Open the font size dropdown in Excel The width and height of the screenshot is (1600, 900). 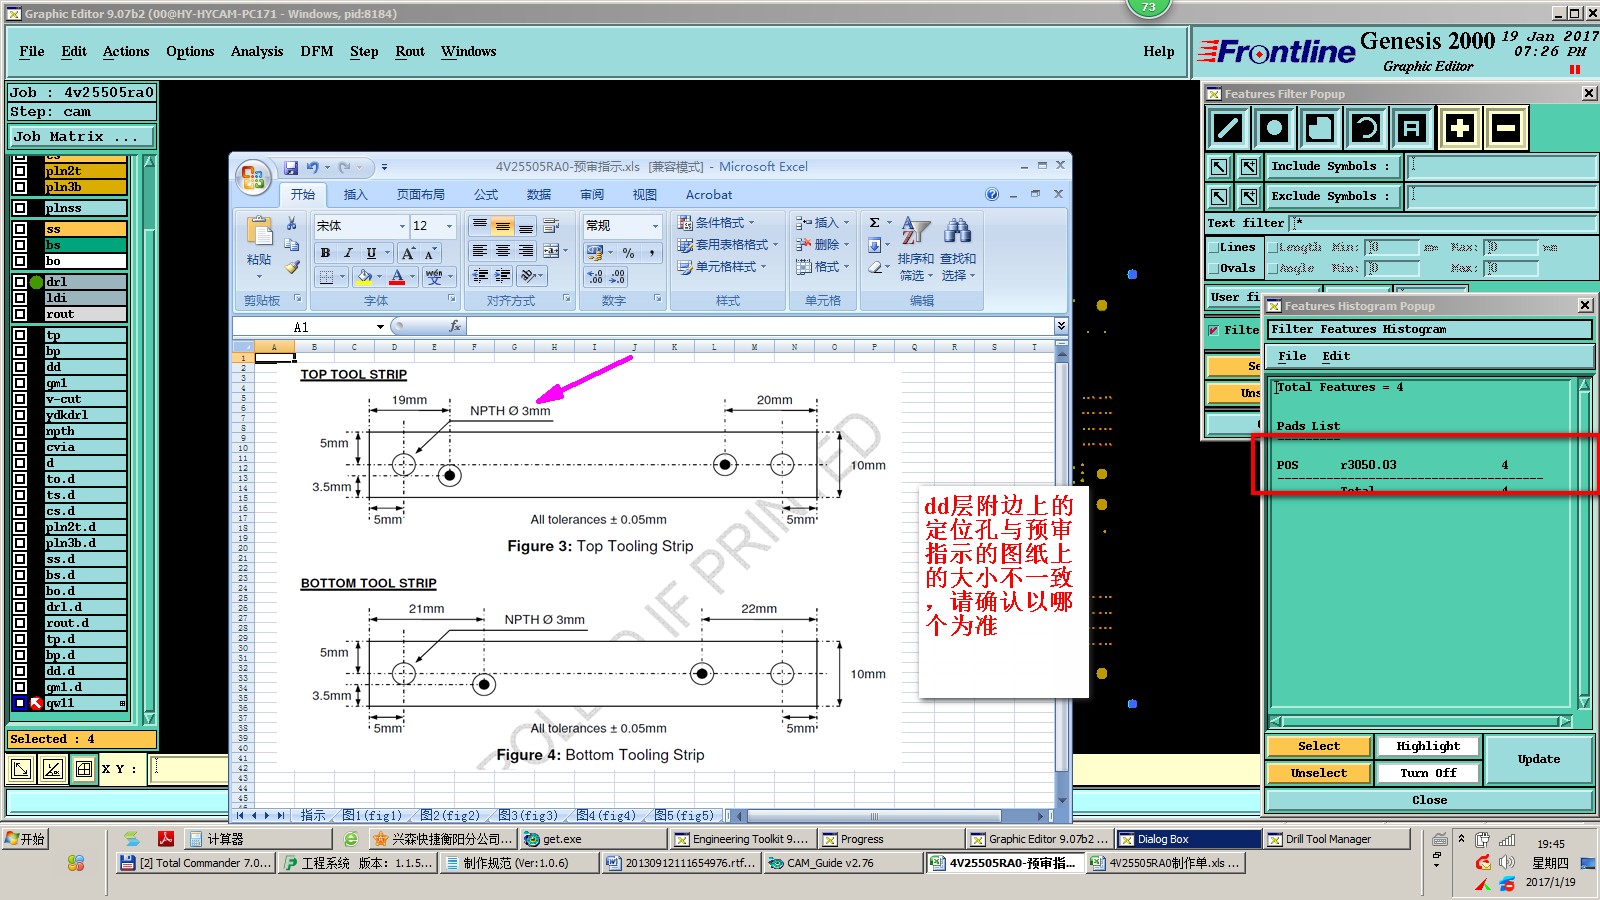(x=449, y=226)
